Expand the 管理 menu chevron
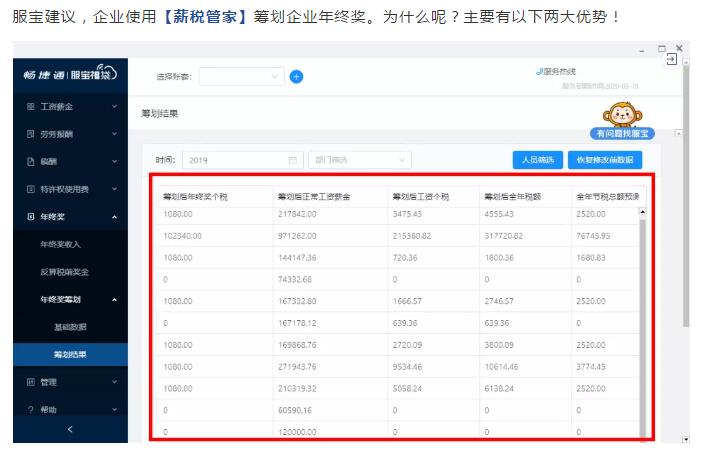 pos(115,382)
